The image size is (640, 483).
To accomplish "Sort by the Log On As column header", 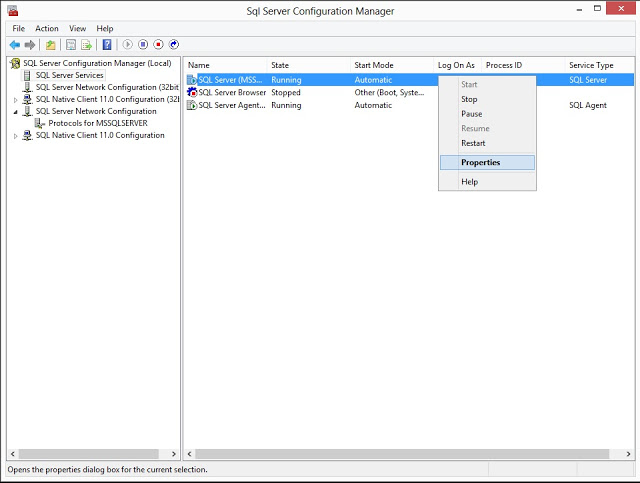I will pyautogui.click(x=458, y=65).
